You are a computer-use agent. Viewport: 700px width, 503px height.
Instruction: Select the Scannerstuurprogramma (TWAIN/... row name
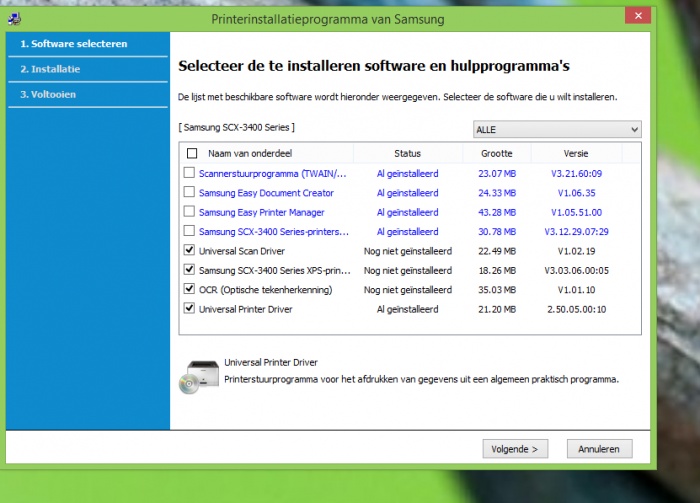coord(272,174)
